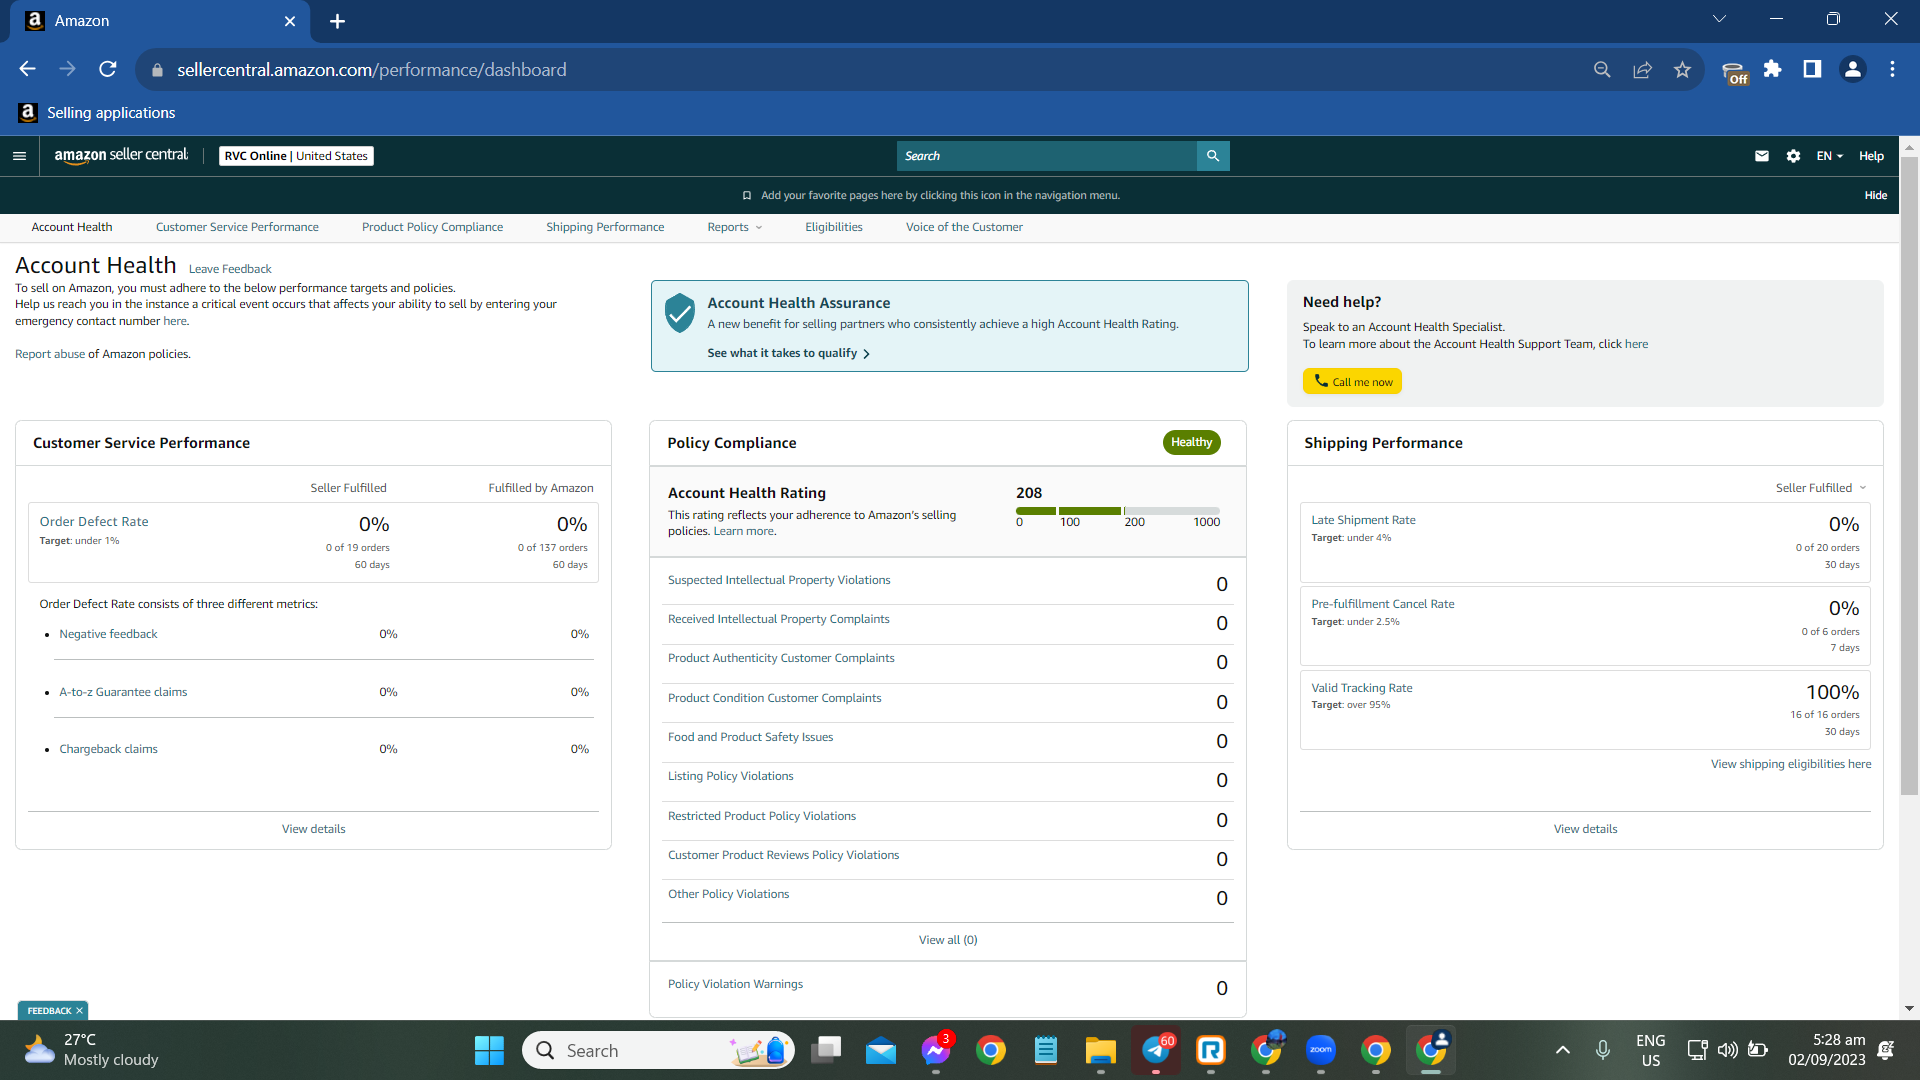Close the FEEDBACK tab
The height and width of the screenshot is (1080, 1920).
pyautogui.click(x=79, y=1011)
